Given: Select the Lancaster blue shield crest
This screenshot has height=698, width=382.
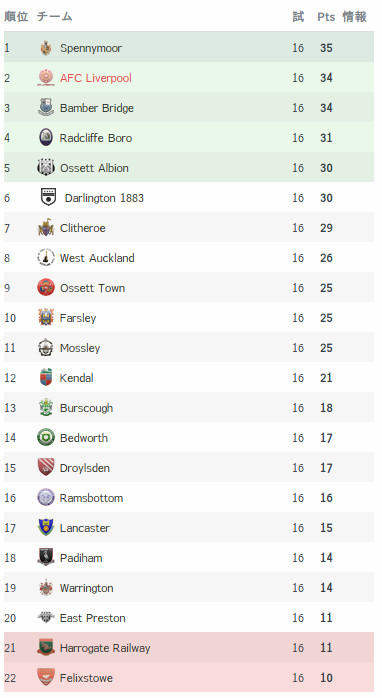Looking at the screenshot, I should coord(46,528).
